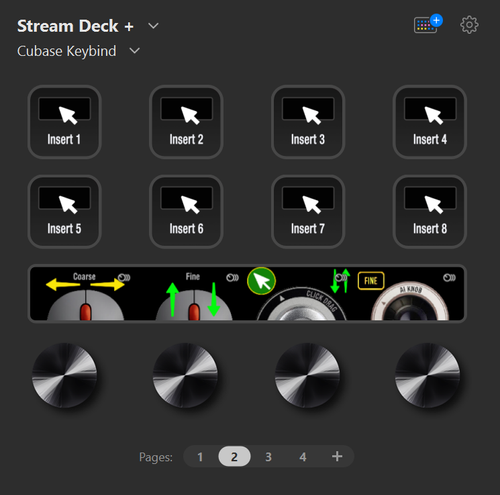This screenshot has height=495, width=500.
Task: Switch to page 3
Action: click(x=268, y=457)
